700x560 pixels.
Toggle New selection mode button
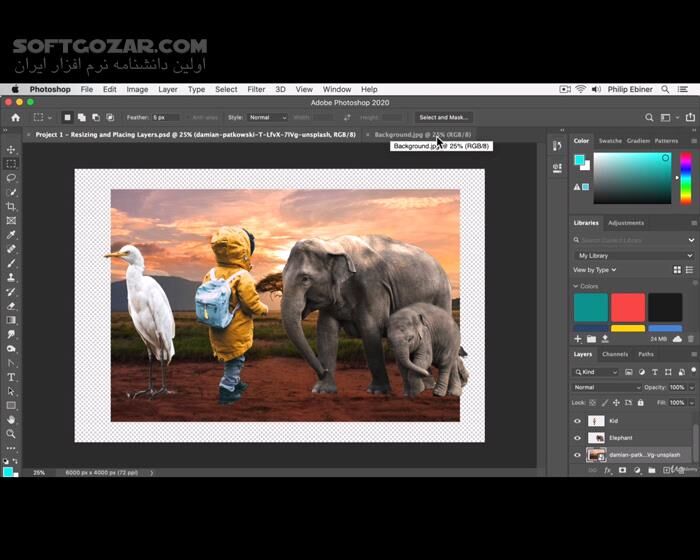click(67, 117)
